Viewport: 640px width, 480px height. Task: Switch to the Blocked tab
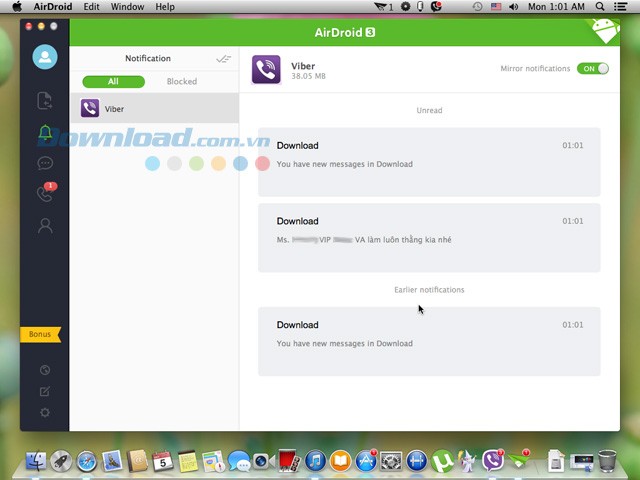tap(182, 82)
